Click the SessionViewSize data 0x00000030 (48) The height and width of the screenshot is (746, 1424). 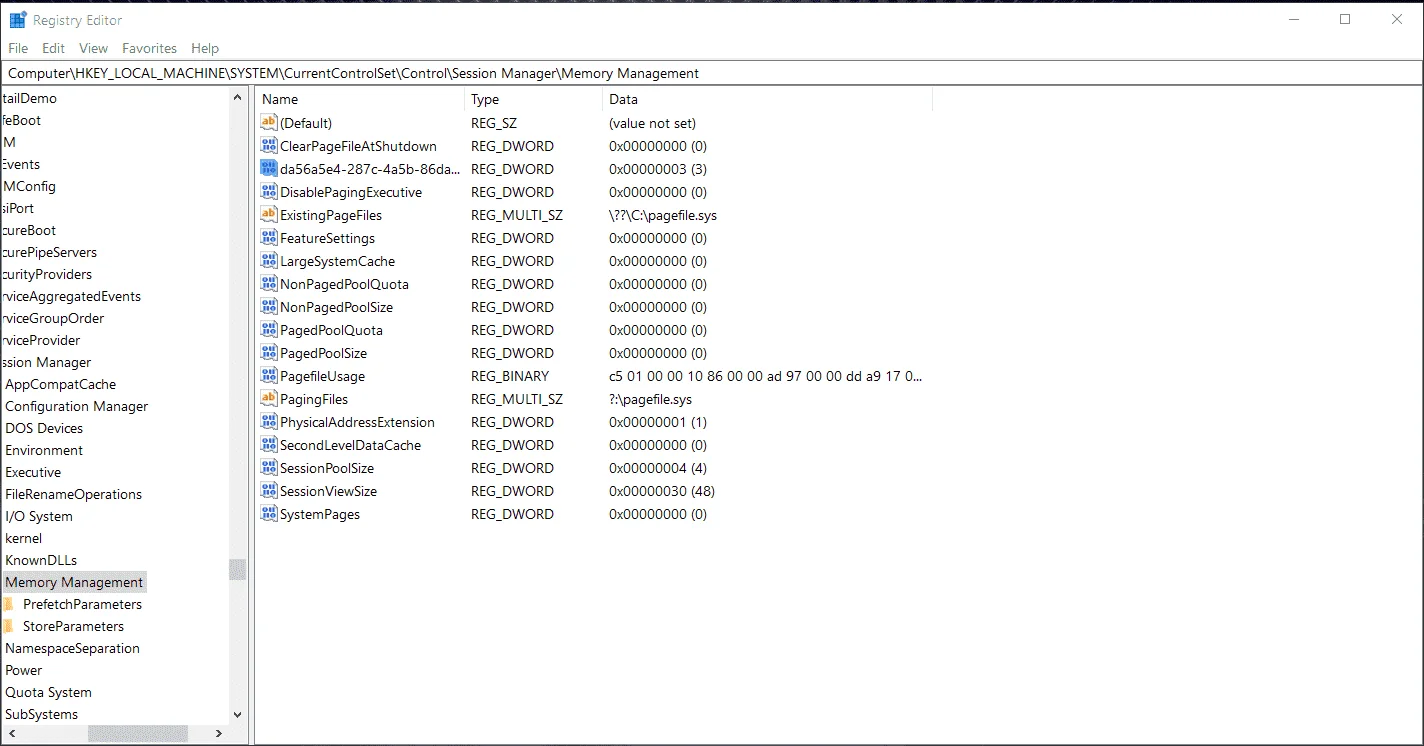[662, 491]
